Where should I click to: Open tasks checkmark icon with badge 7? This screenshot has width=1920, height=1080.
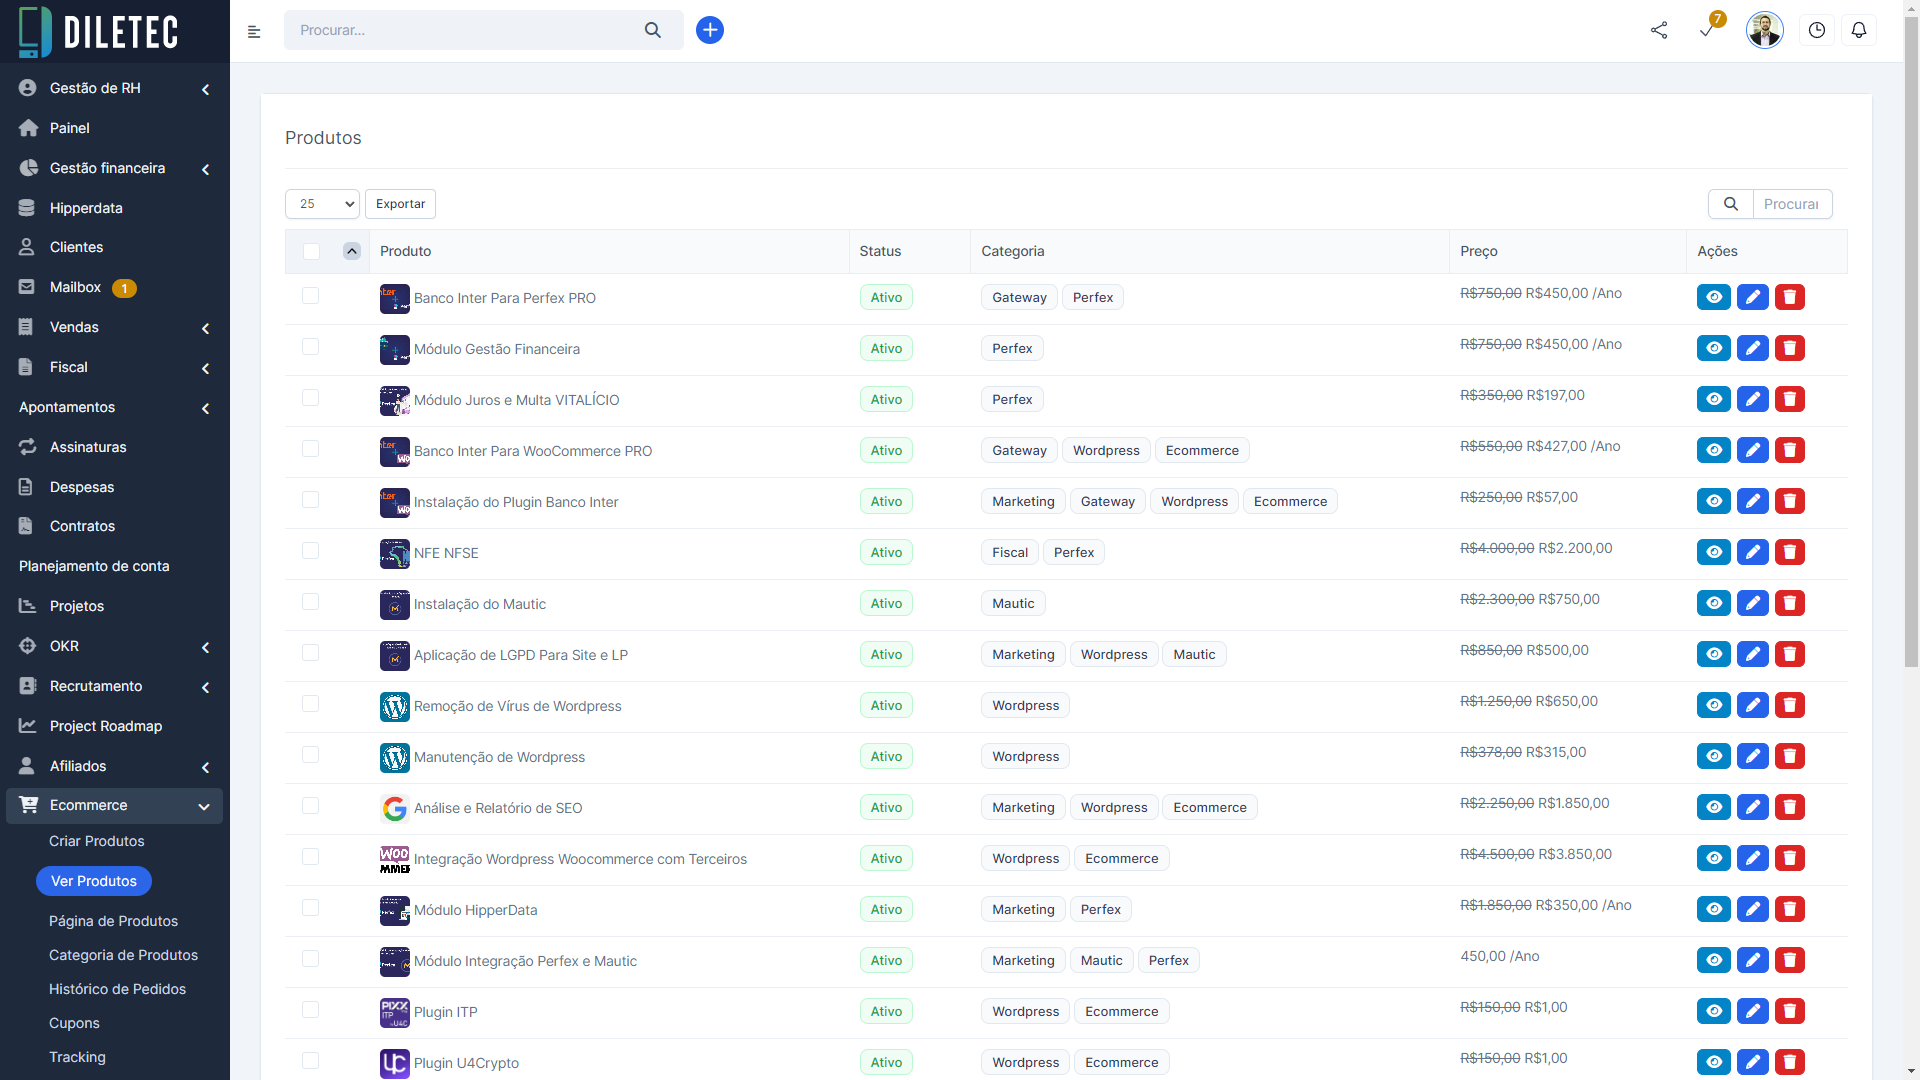1707,30
